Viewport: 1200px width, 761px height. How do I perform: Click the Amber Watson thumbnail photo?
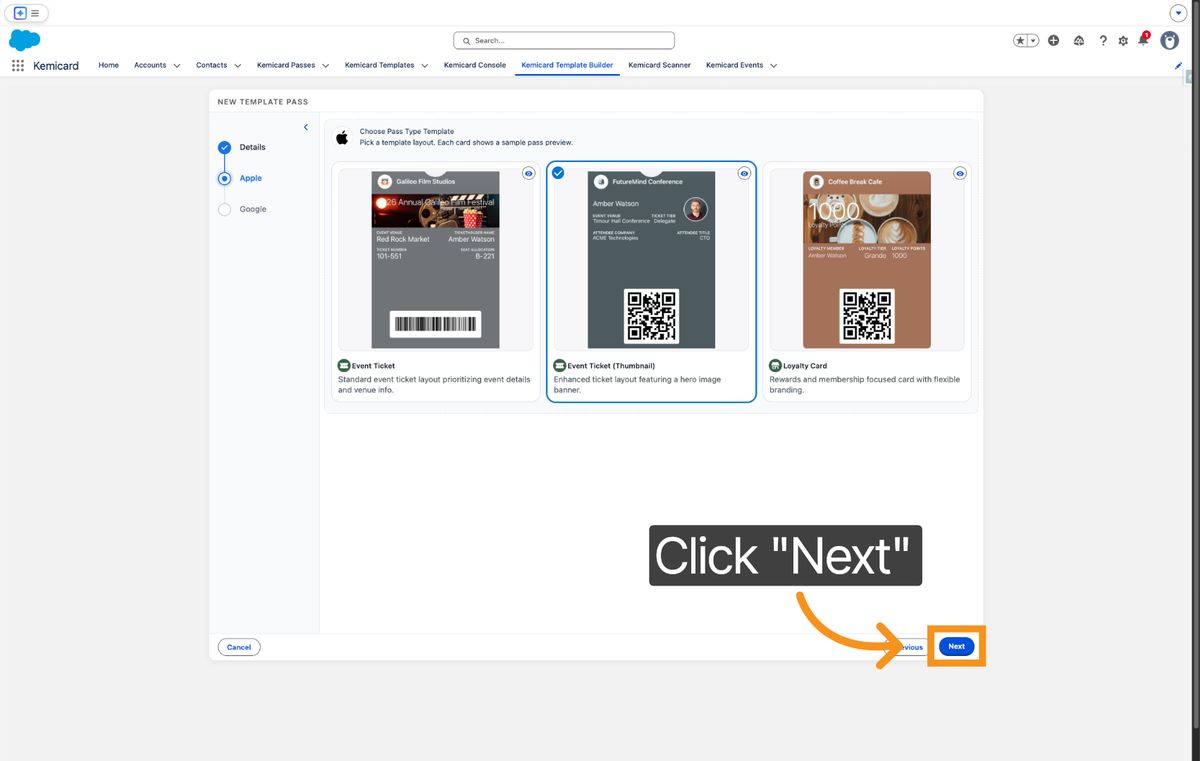[696, 209]
